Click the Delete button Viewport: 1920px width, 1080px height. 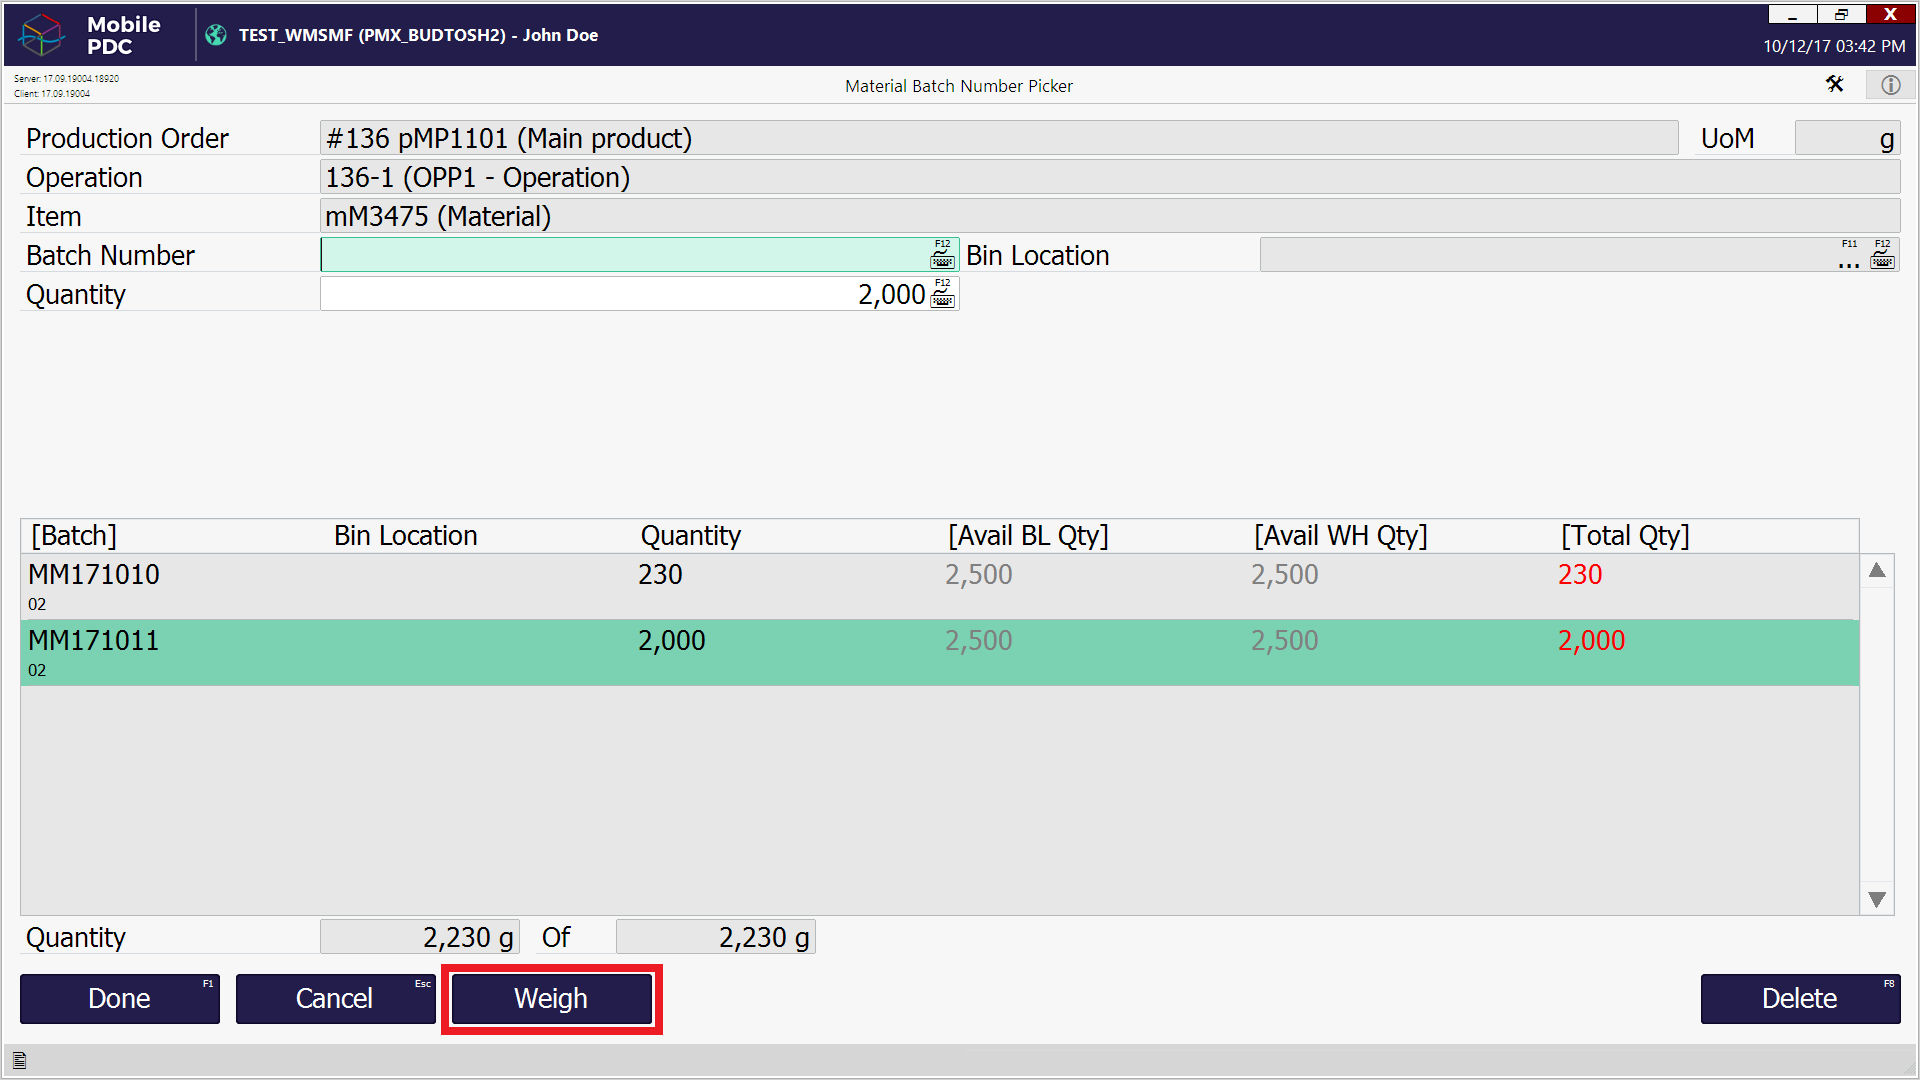coord(1799,998)
